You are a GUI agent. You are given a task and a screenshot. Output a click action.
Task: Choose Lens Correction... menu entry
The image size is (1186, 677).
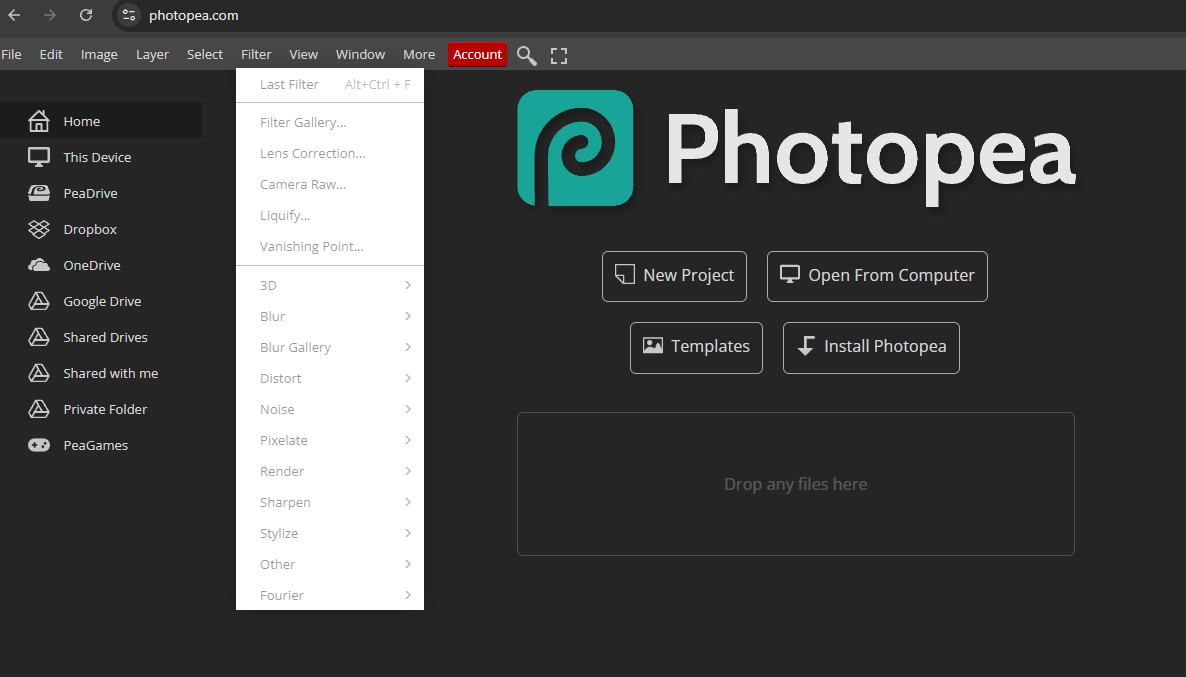coord(330,154)
